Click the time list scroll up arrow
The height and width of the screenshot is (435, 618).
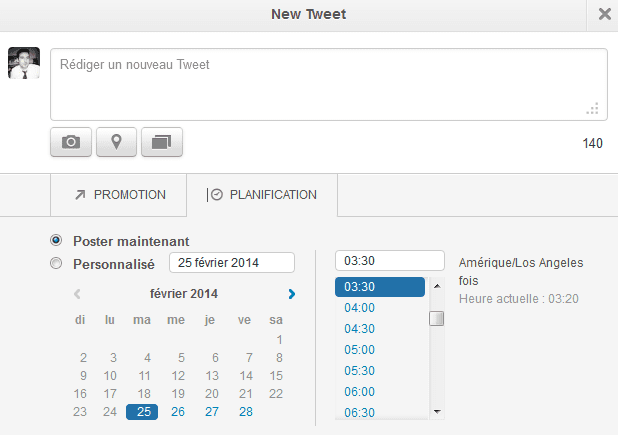pyautogui.click(x=437, y=286)
